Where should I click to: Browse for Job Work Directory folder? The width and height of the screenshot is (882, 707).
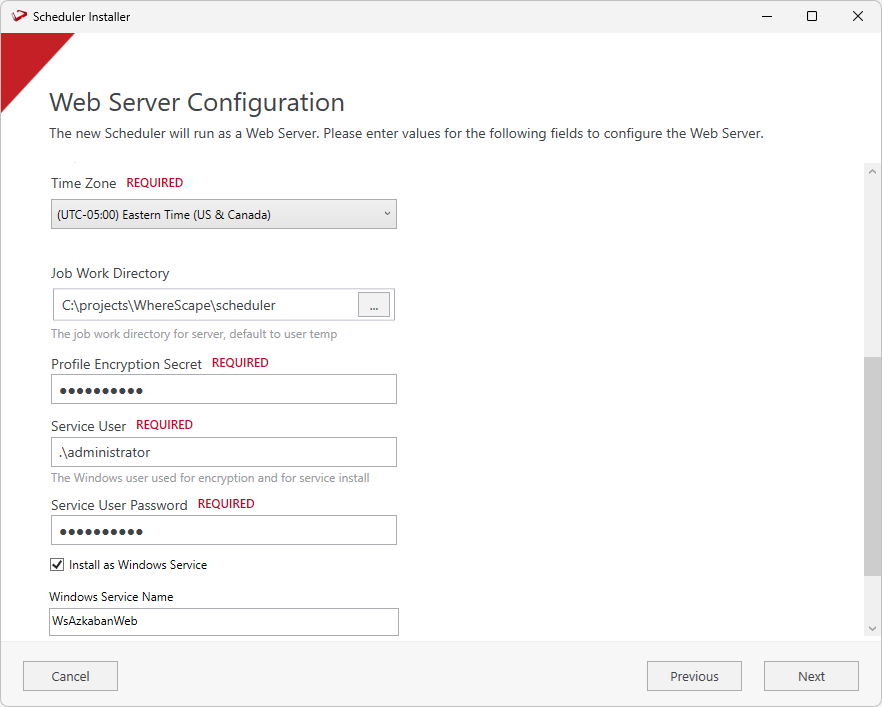pos(374,306)
